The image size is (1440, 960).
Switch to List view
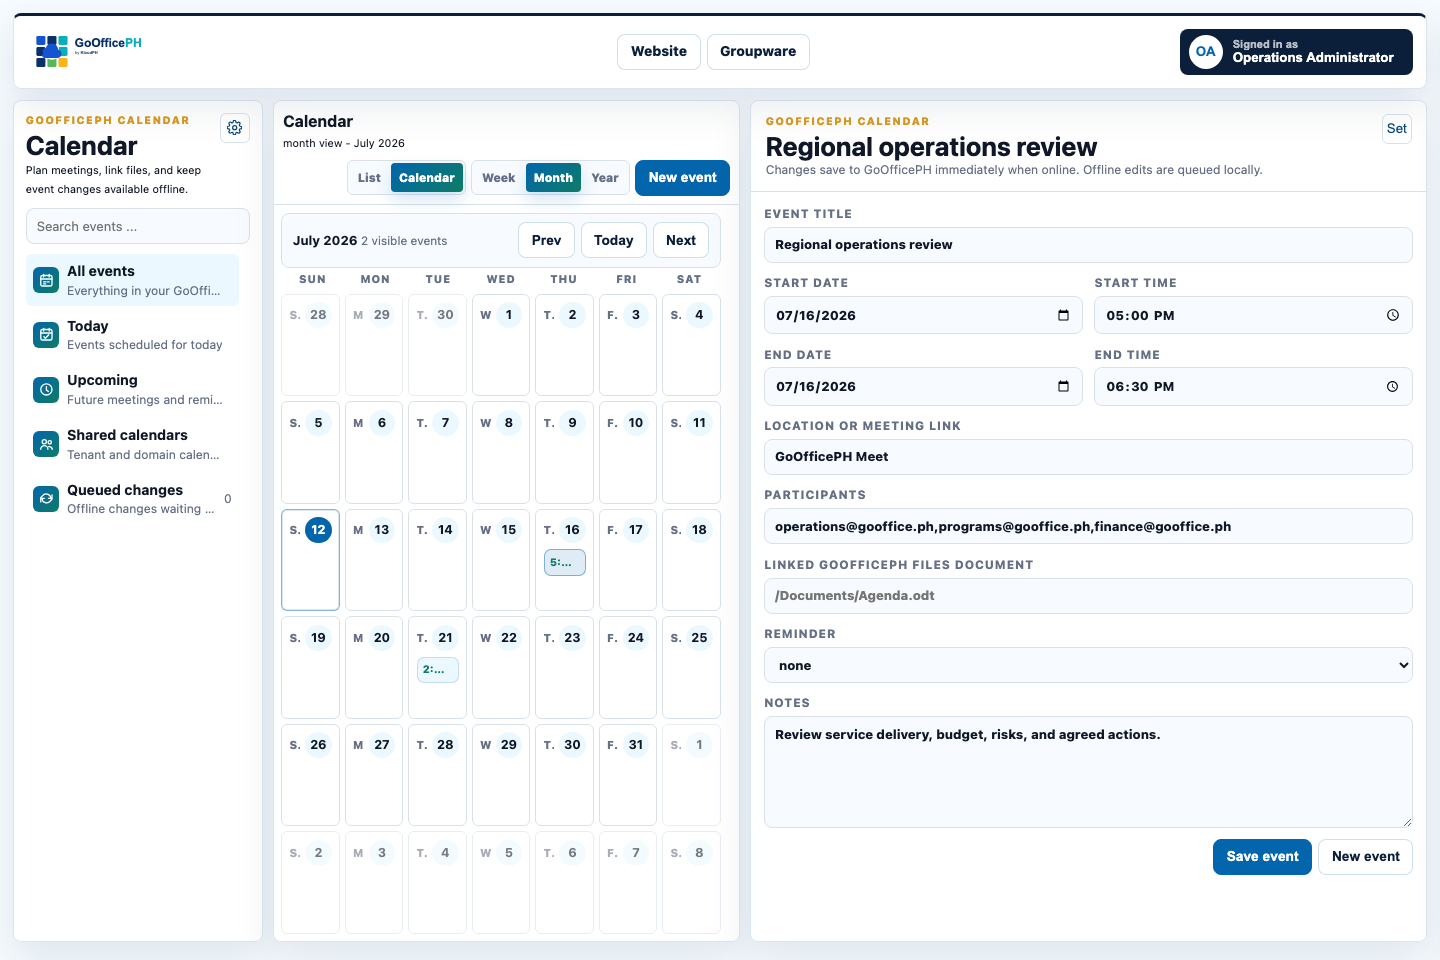[x=369, y=178]
